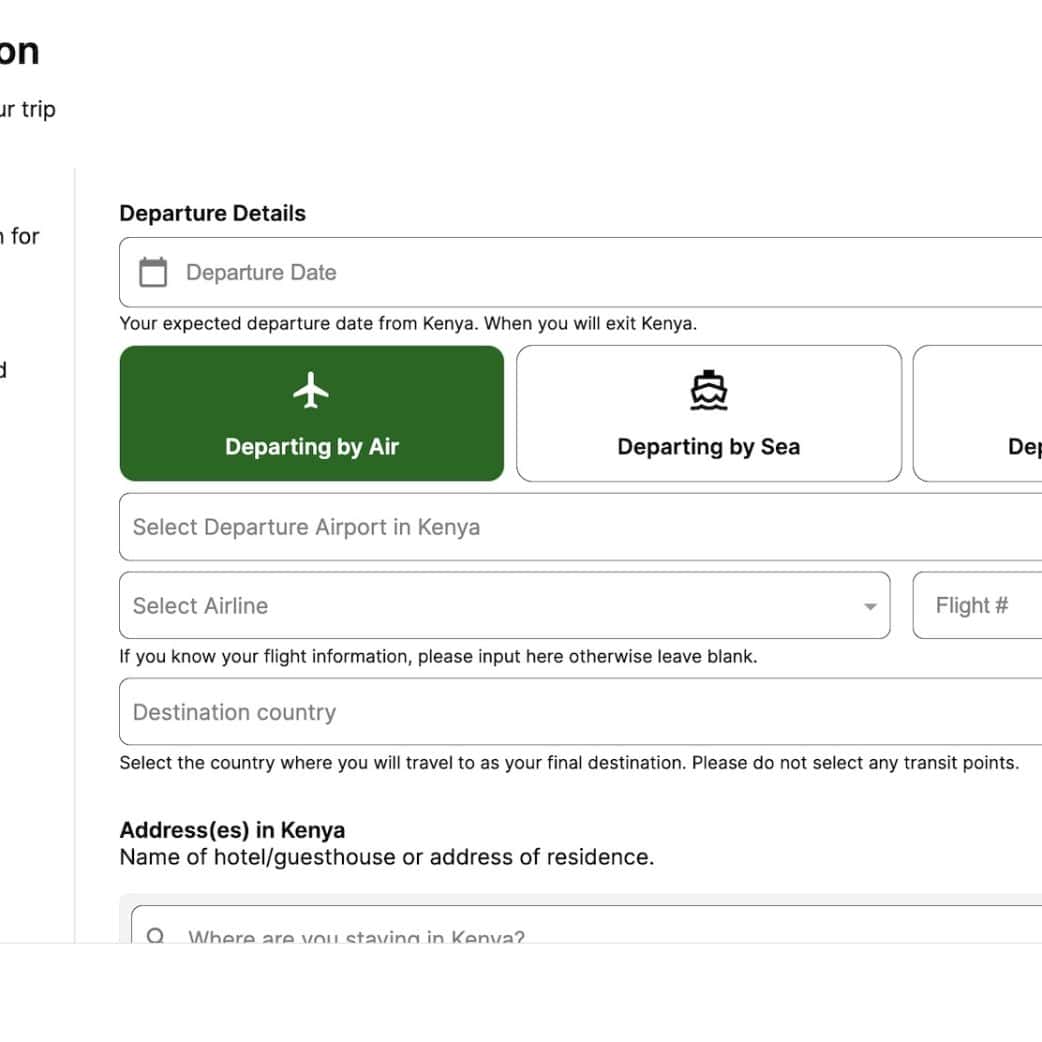Click the Select Airline dropdown arrow
Image resolution: width=1042 pixels, height=1042 pixels.
tap(870, 607)
